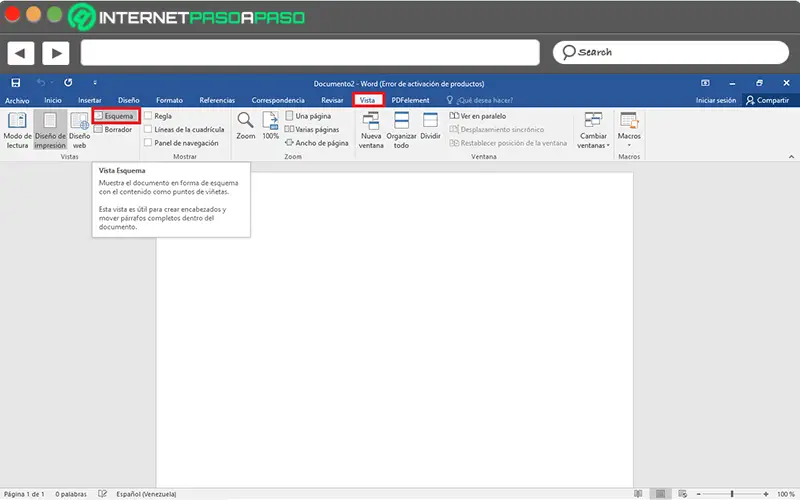Screen dimensions: 800x500
Task: Open the customize quick access toolbar dropdown
Action: (95, 83)
